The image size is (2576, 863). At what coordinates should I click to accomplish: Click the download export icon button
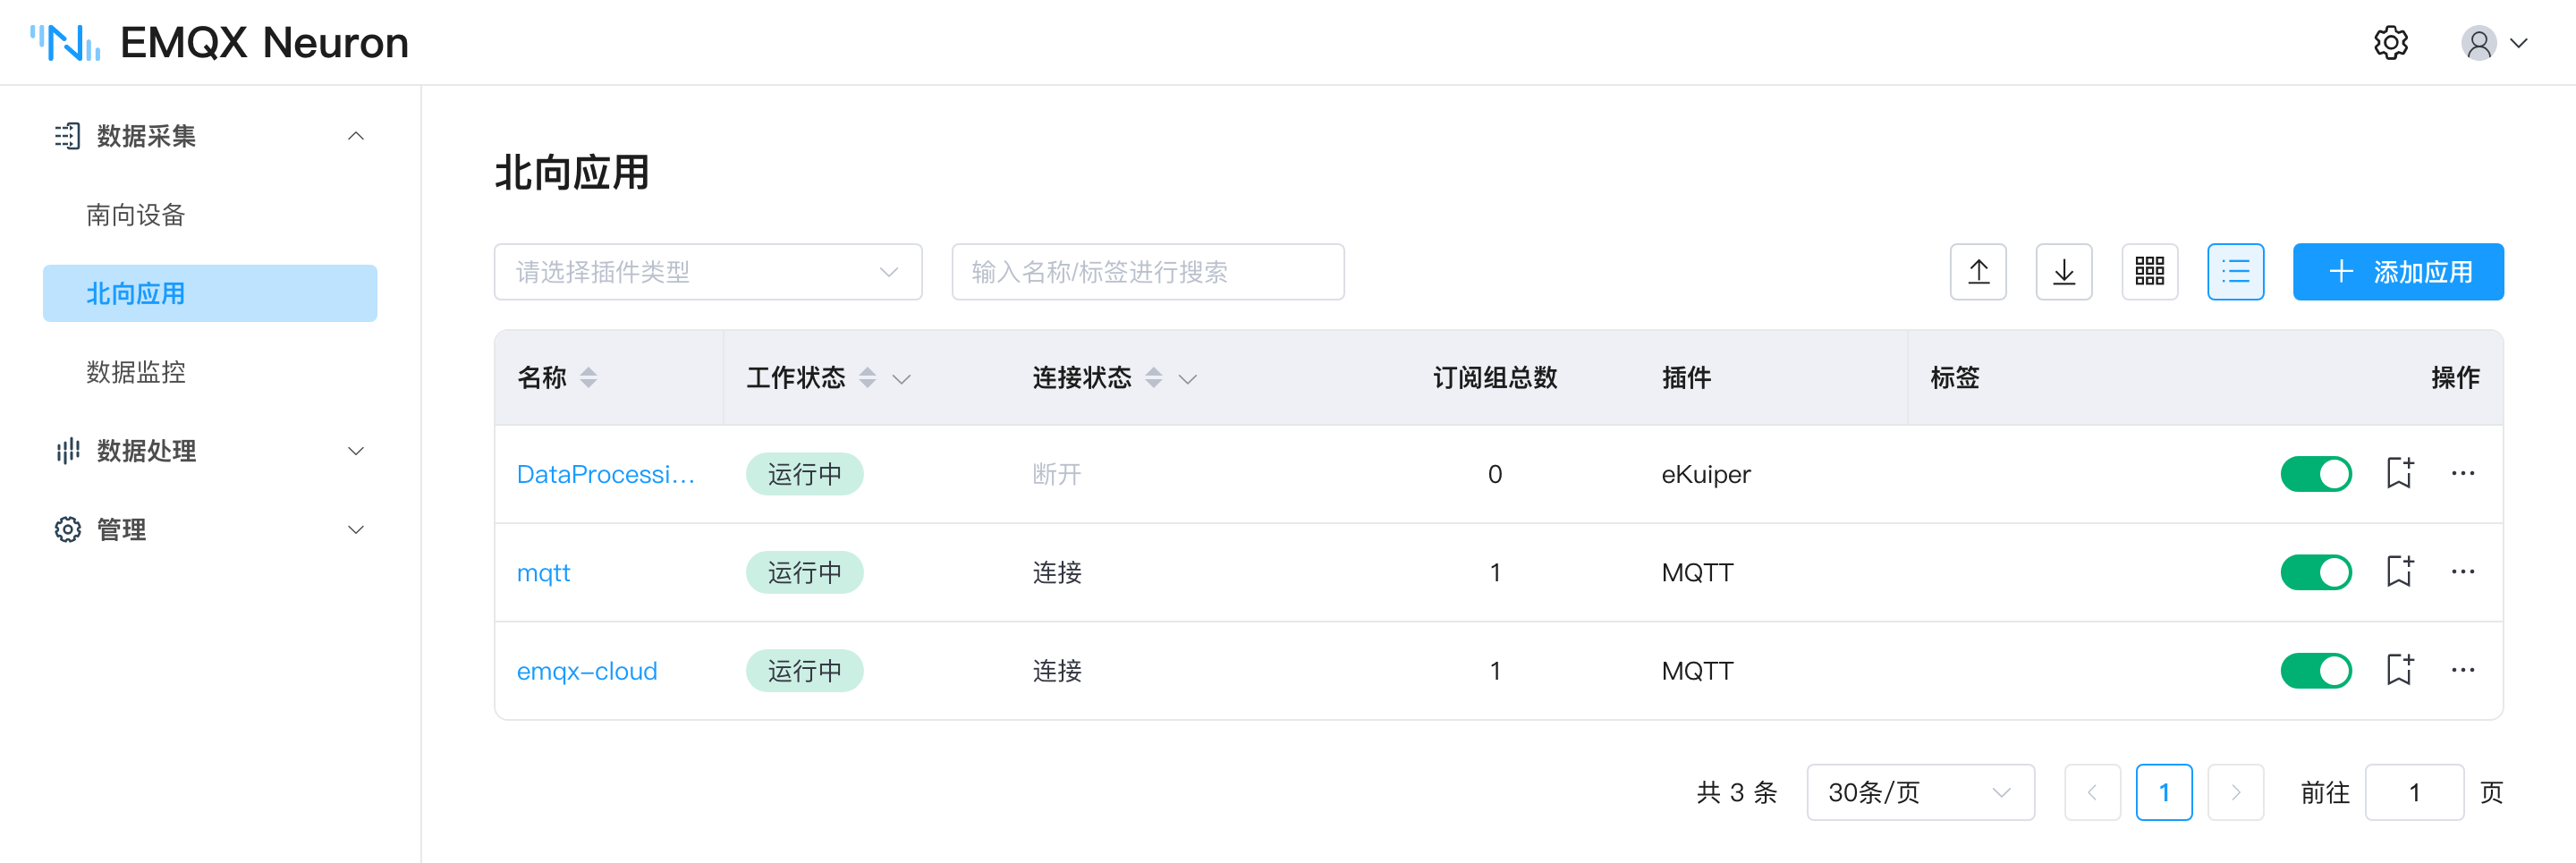[2064, 272]
